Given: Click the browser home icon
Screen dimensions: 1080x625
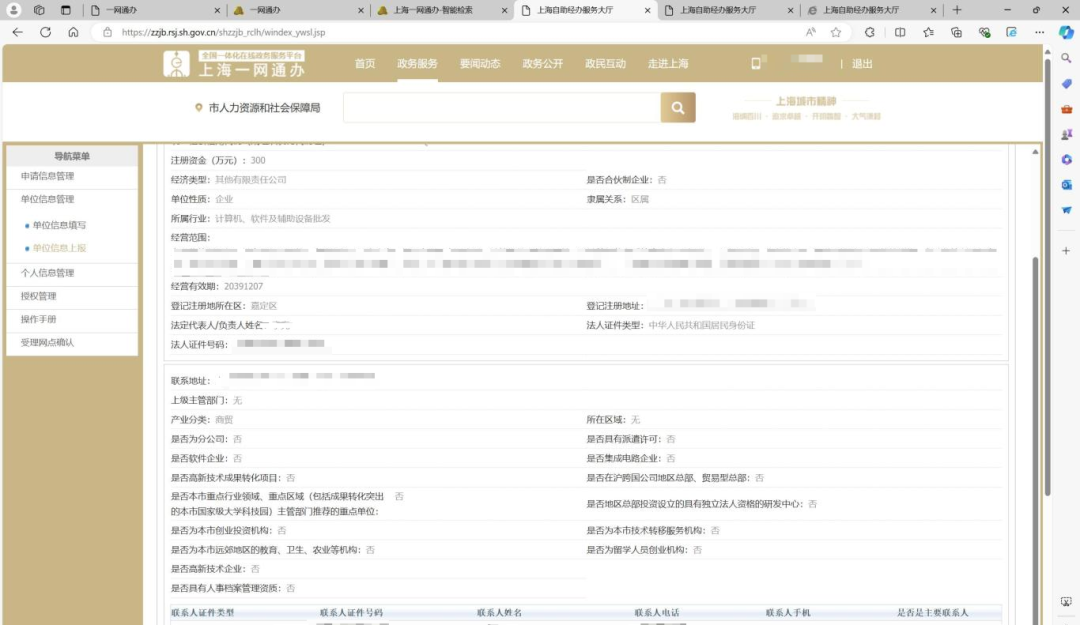Looking at the screenshot, I should [73, 32].
